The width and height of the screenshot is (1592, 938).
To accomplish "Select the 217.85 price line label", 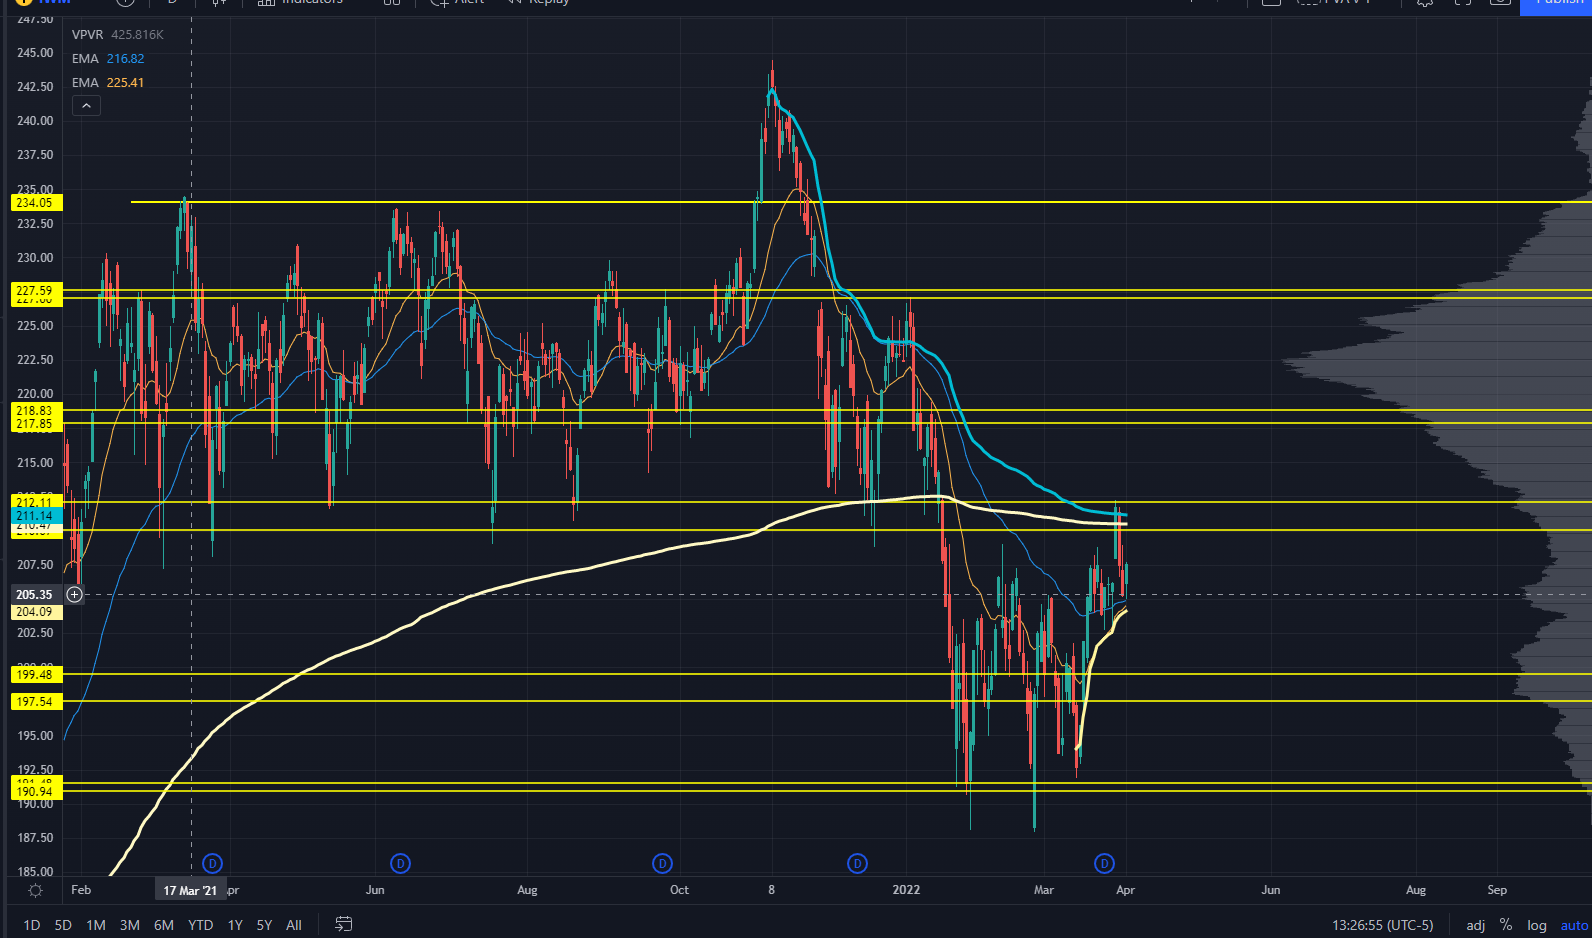I will pyautogui.click(x=37, y=424).
